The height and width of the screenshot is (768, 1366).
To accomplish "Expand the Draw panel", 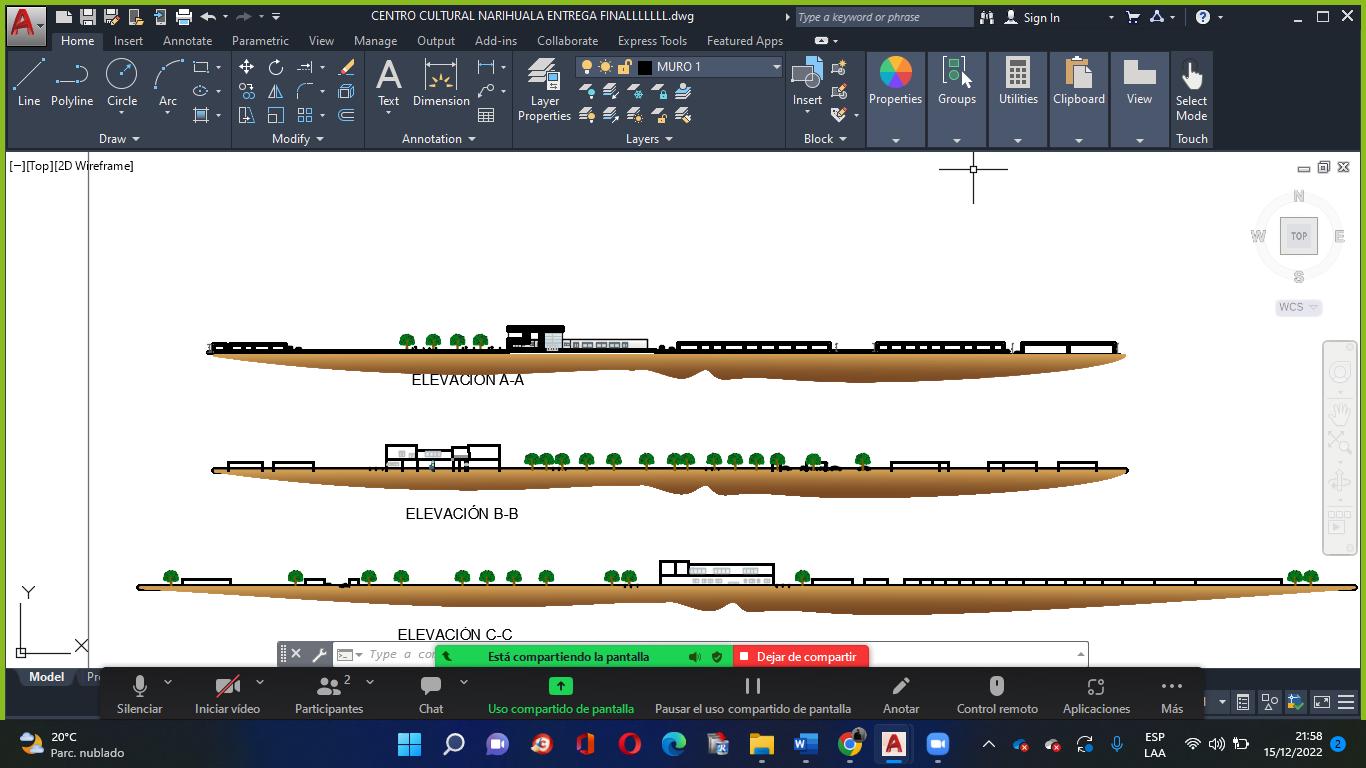I will pyautogui.click(x=119, y=139).
